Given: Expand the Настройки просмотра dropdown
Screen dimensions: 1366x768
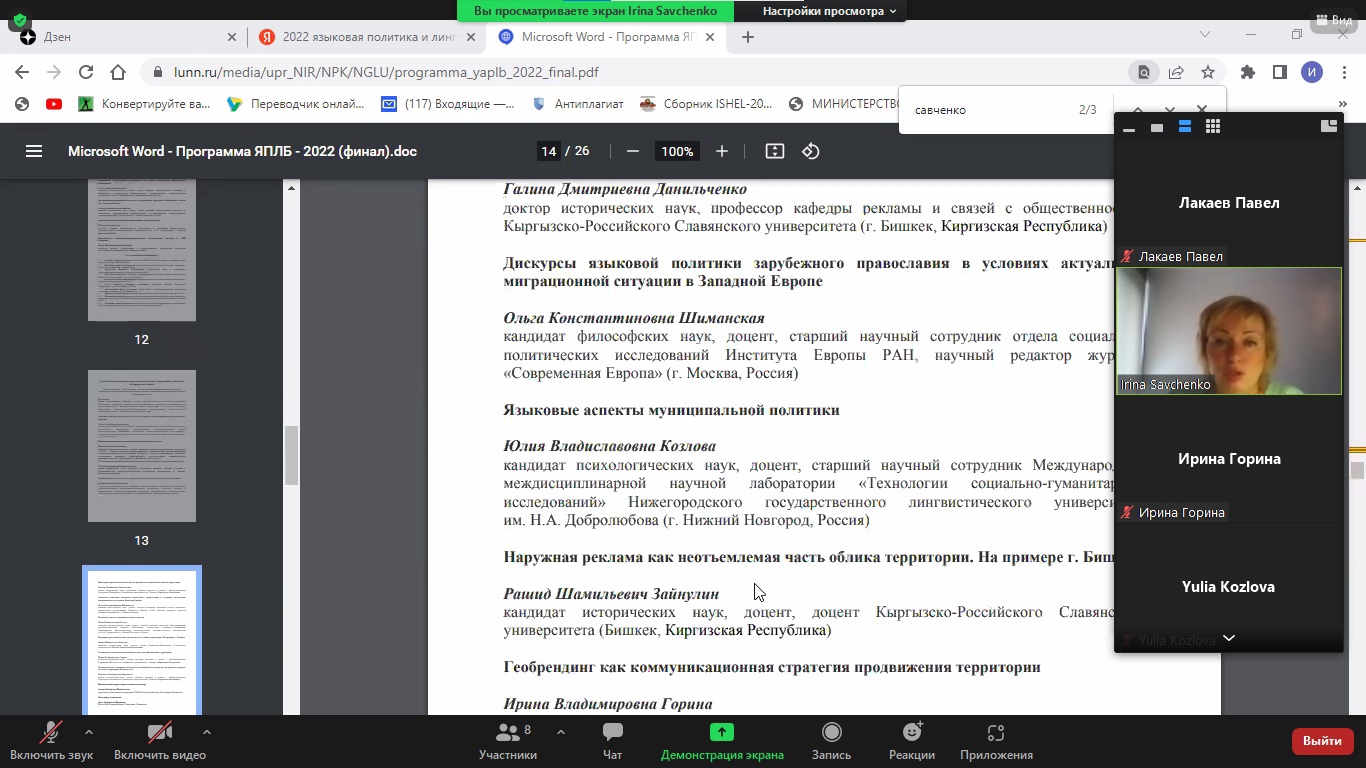Looking at the screenshot, I should pos(829,11).
